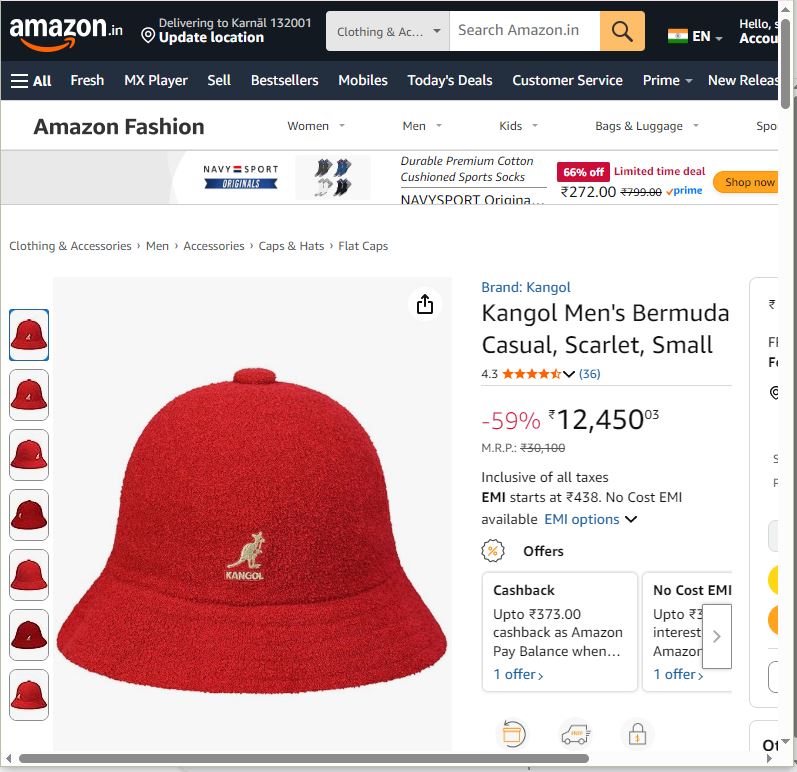This screenshot has height=772, width=797.
Task: Expand the star rating breakdown chevron
Action: (x=569, y=374)
